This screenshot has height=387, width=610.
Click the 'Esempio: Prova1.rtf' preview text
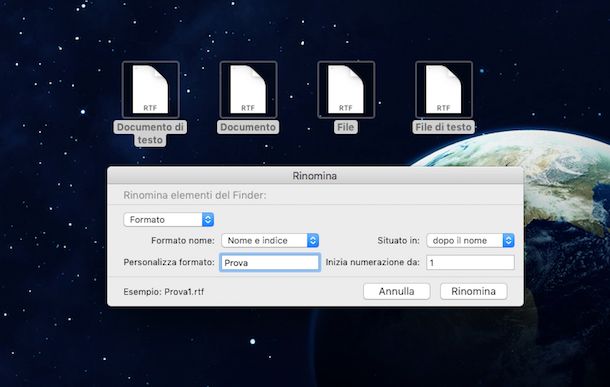pos(163,292)
